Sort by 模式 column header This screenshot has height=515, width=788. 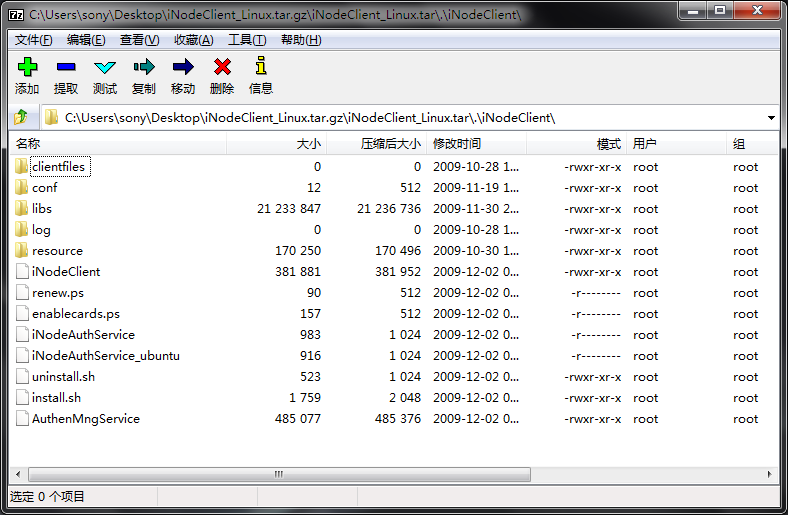tap(576, 144)
